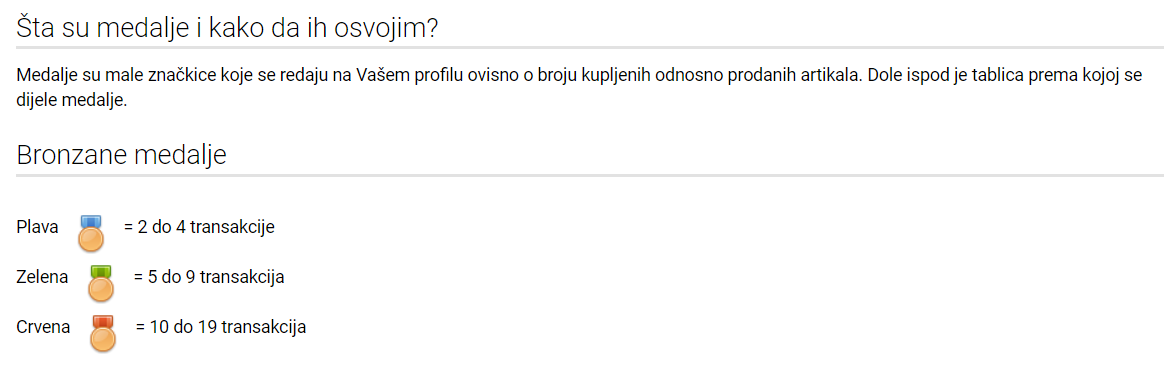1176x367 pixels.
Task: Click the "= 10 do 19 transakcija" text
Action: point(220,327)
